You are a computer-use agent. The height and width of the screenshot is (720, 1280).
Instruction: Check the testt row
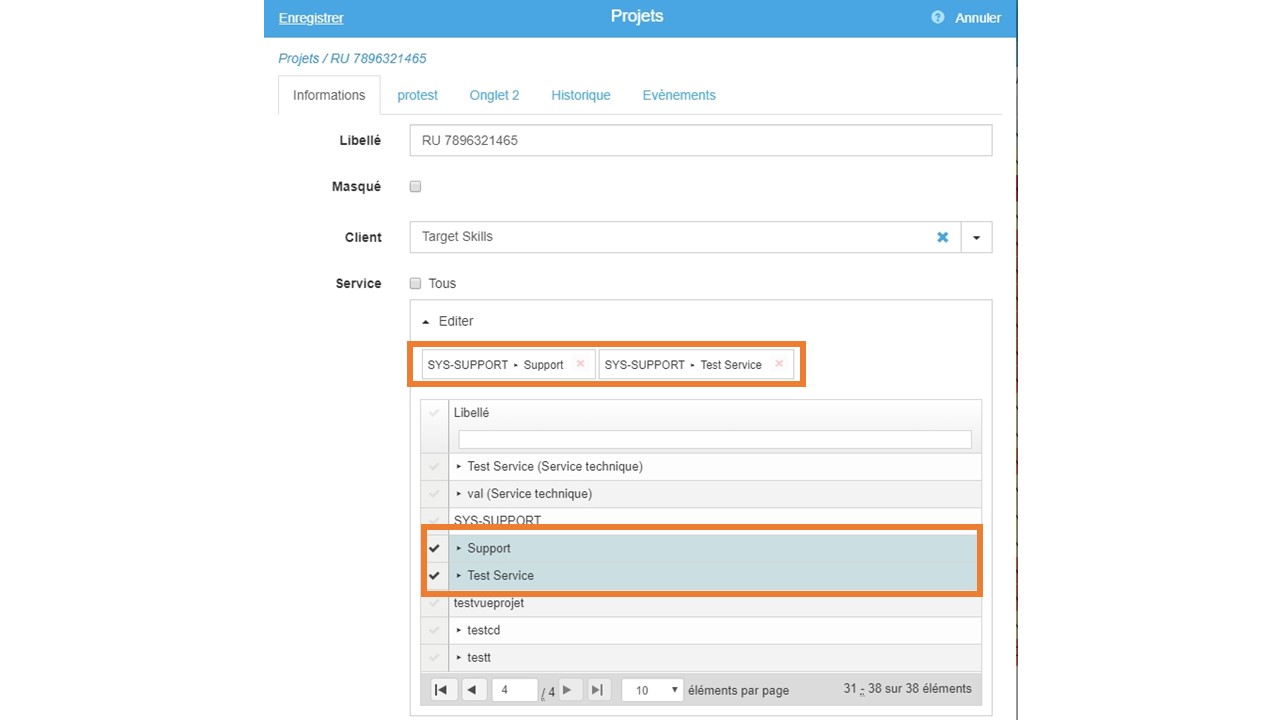click(x=434, y=658)
